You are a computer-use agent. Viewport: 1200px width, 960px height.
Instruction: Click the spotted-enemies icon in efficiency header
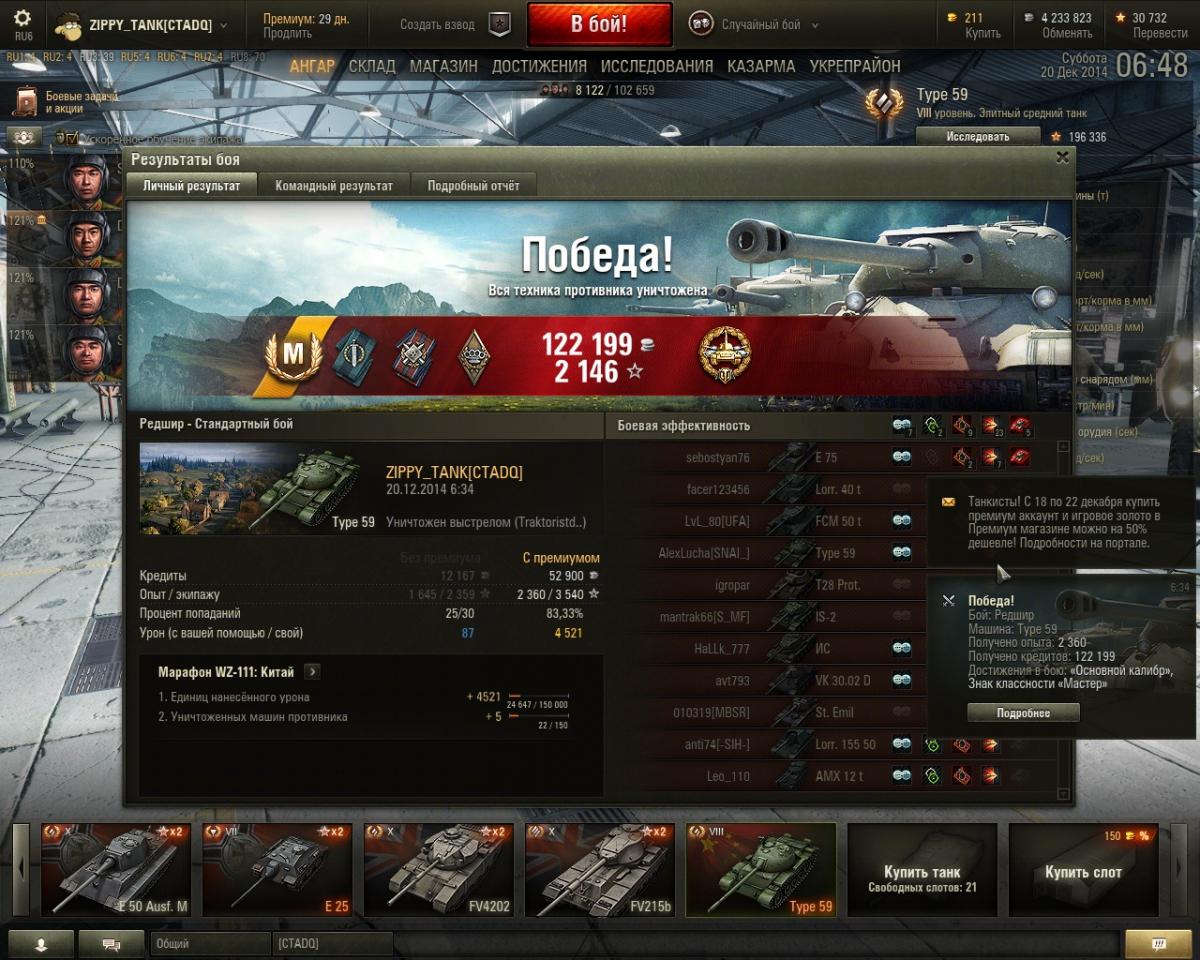click(902, 426)
